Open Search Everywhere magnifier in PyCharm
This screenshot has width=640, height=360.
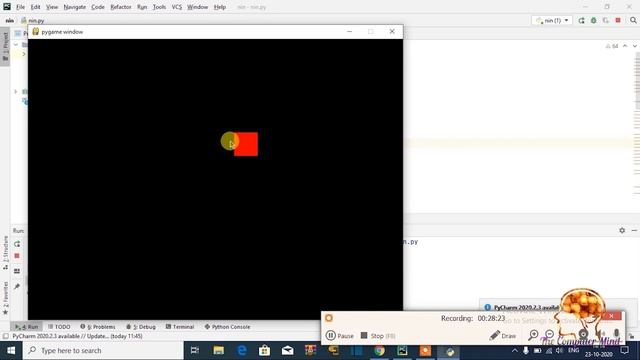click(x=633, y=20)
